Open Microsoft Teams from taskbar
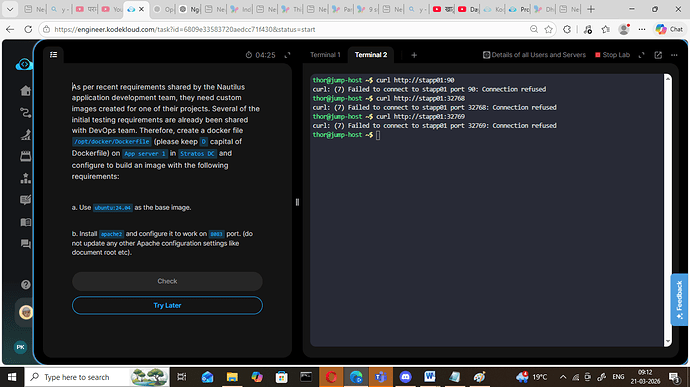Viewport: 690px width, 387px height. point(381,377)
